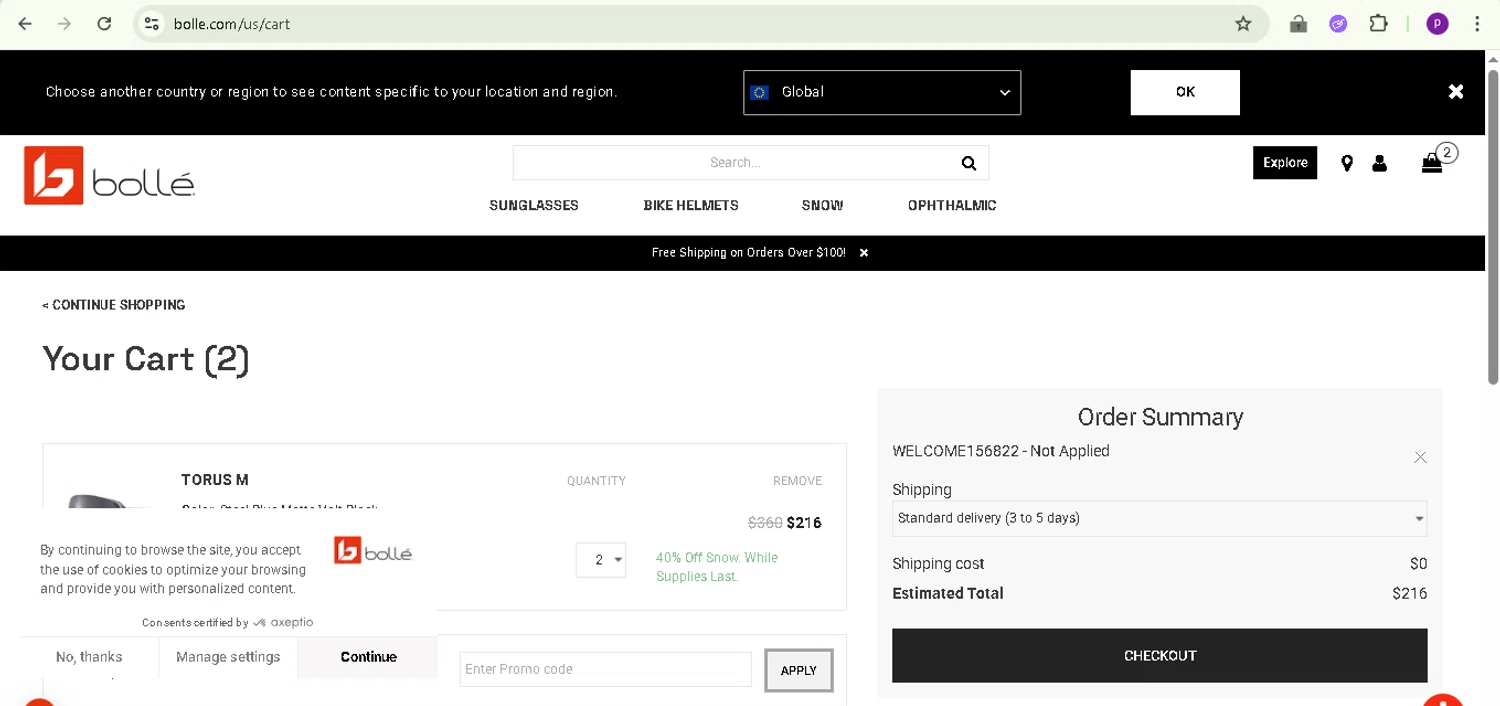Click the Bollé logo in cookie popup
Screen dimensions: 1500x706
(x=373, y=551)
